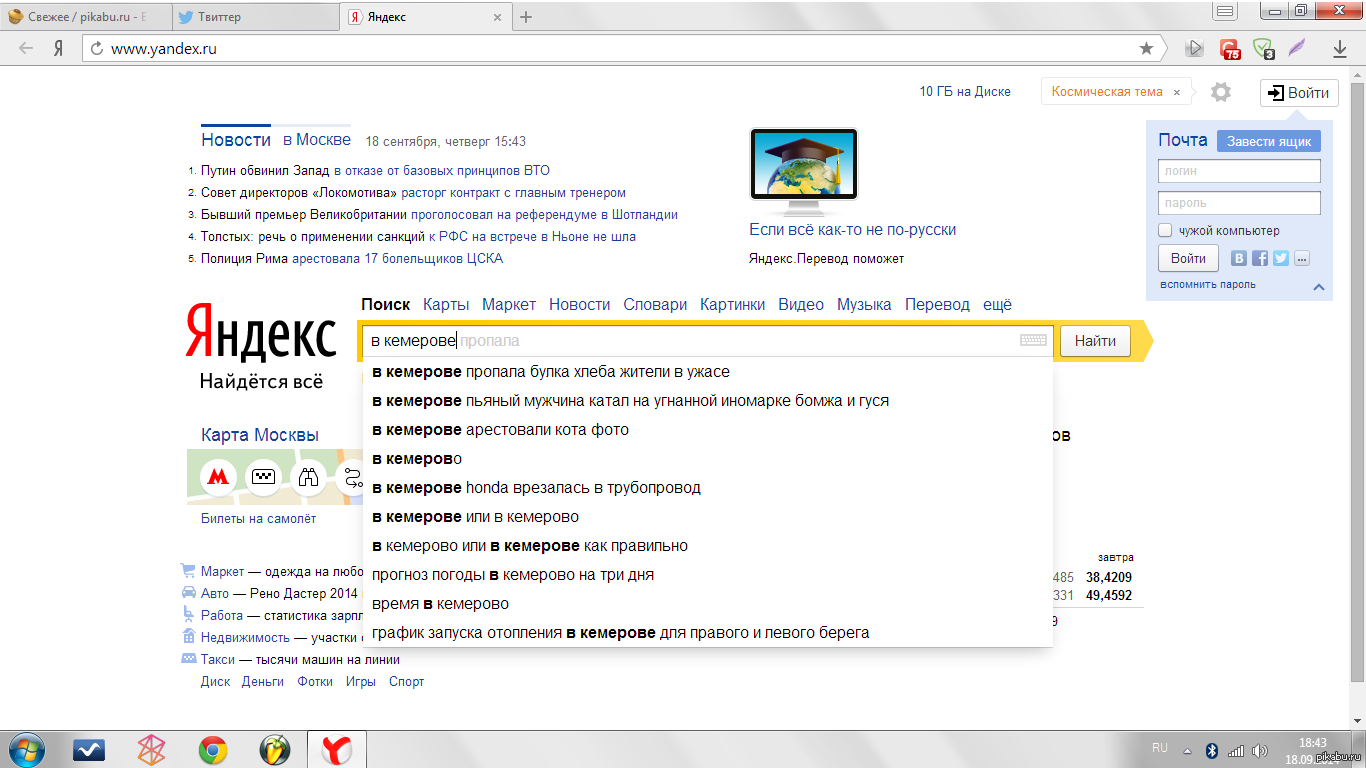The width and height of the screenshot is (1366, 768).
Task: Log in via Twitter icon
Action: point(1281,258)
